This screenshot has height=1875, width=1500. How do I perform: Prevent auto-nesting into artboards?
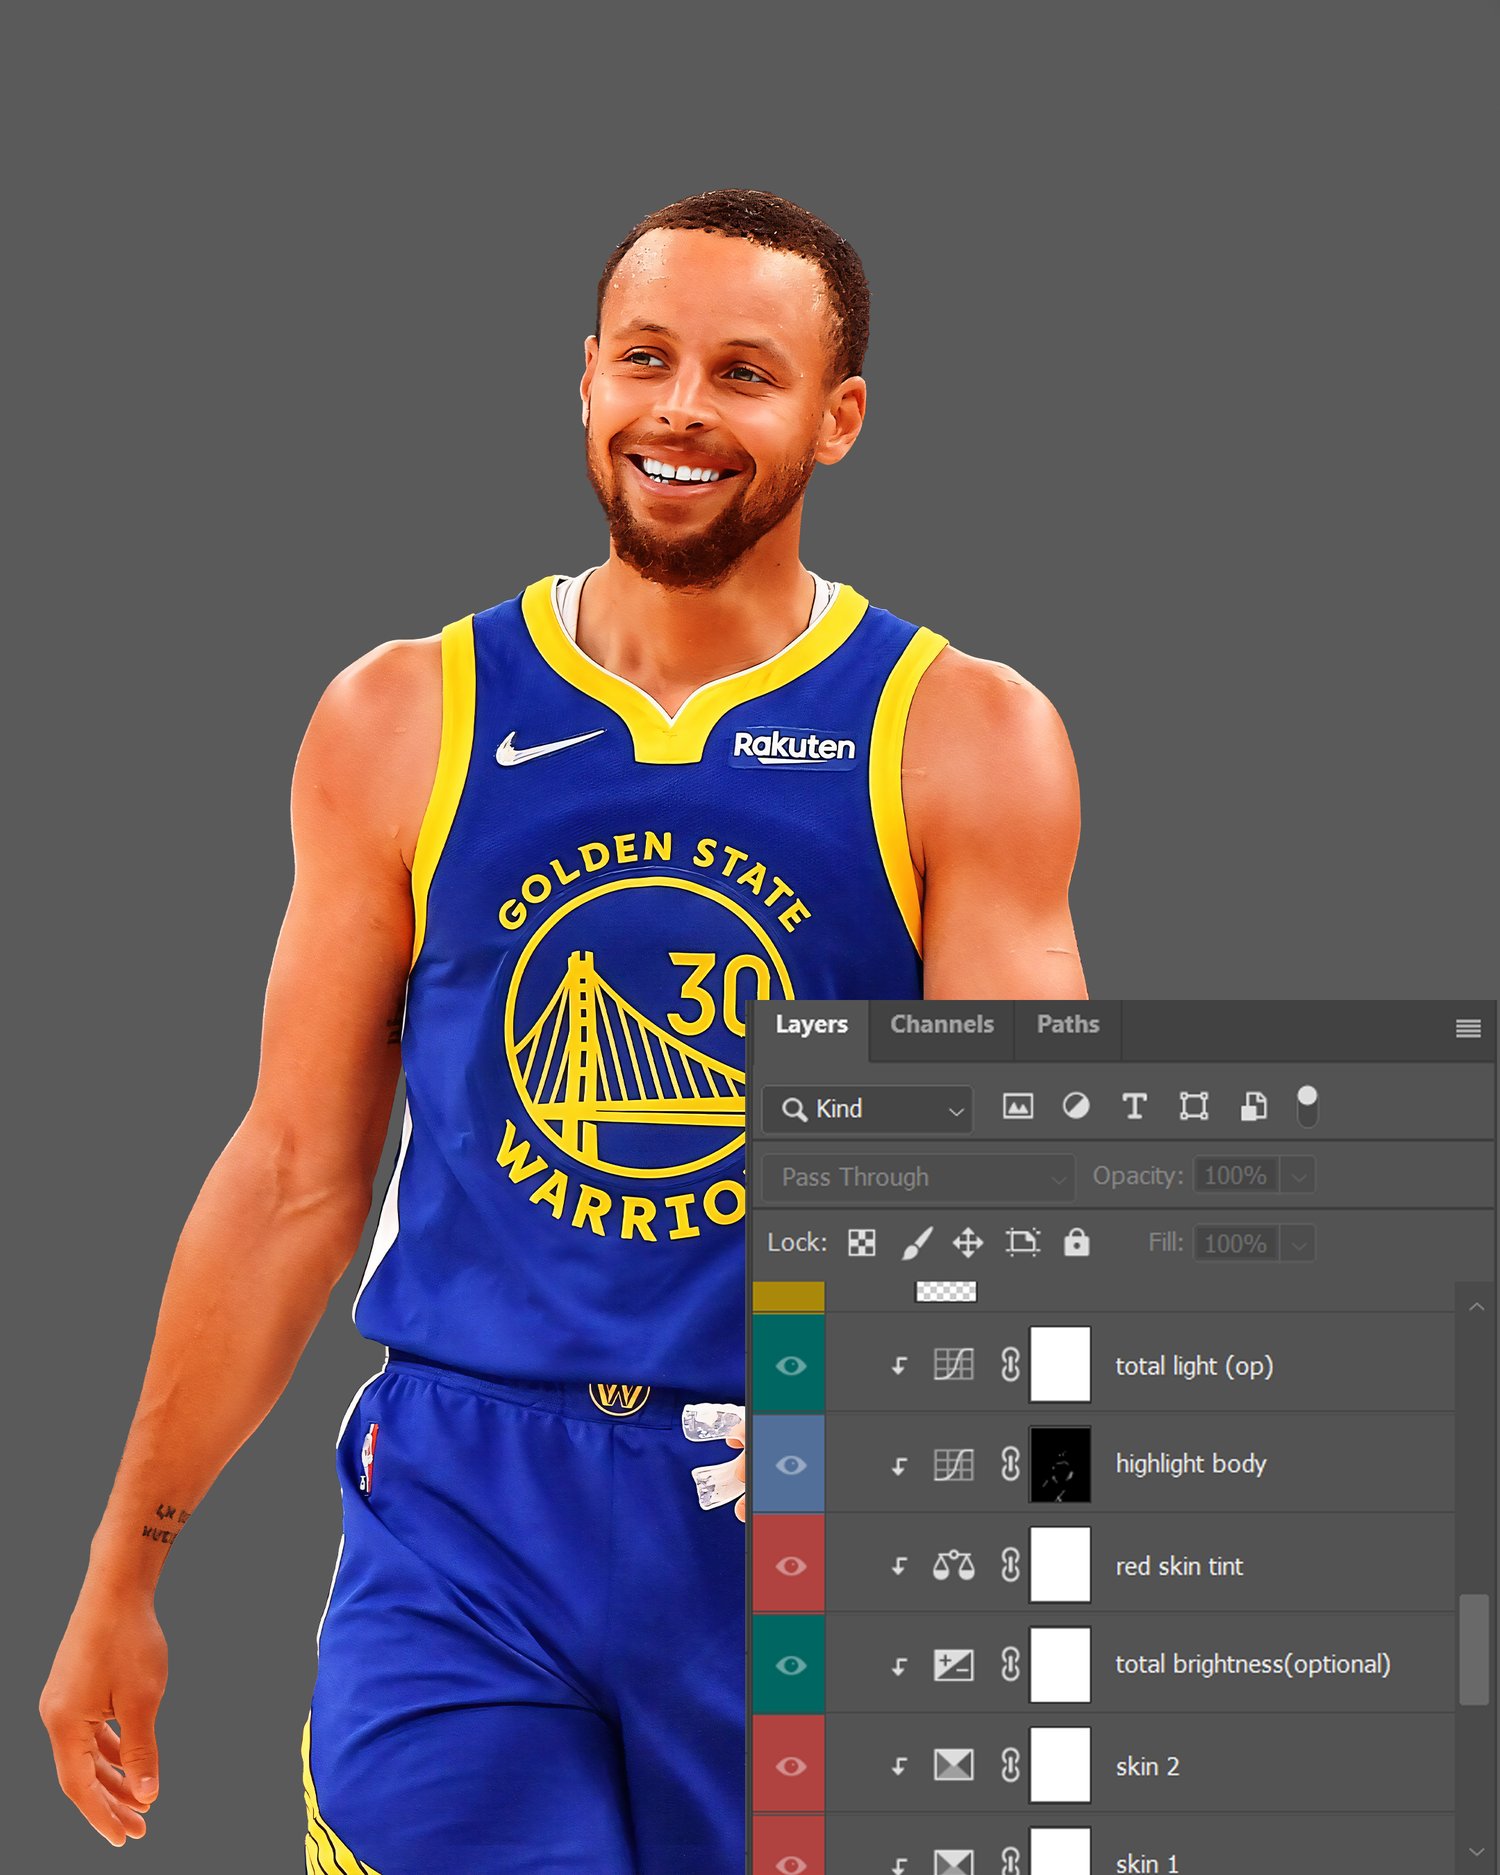point(1022,1243)
